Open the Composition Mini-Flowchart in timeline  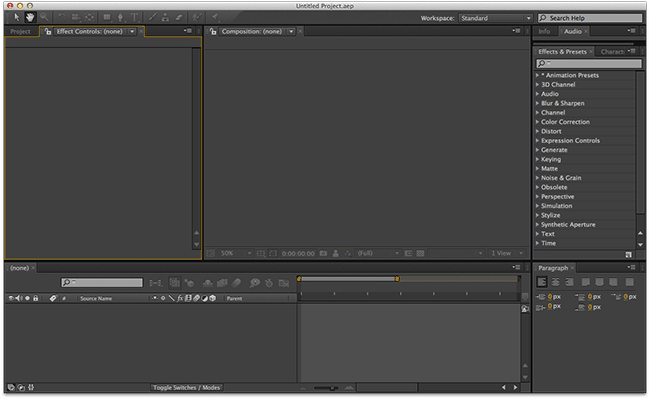click(x=156, y=283)
